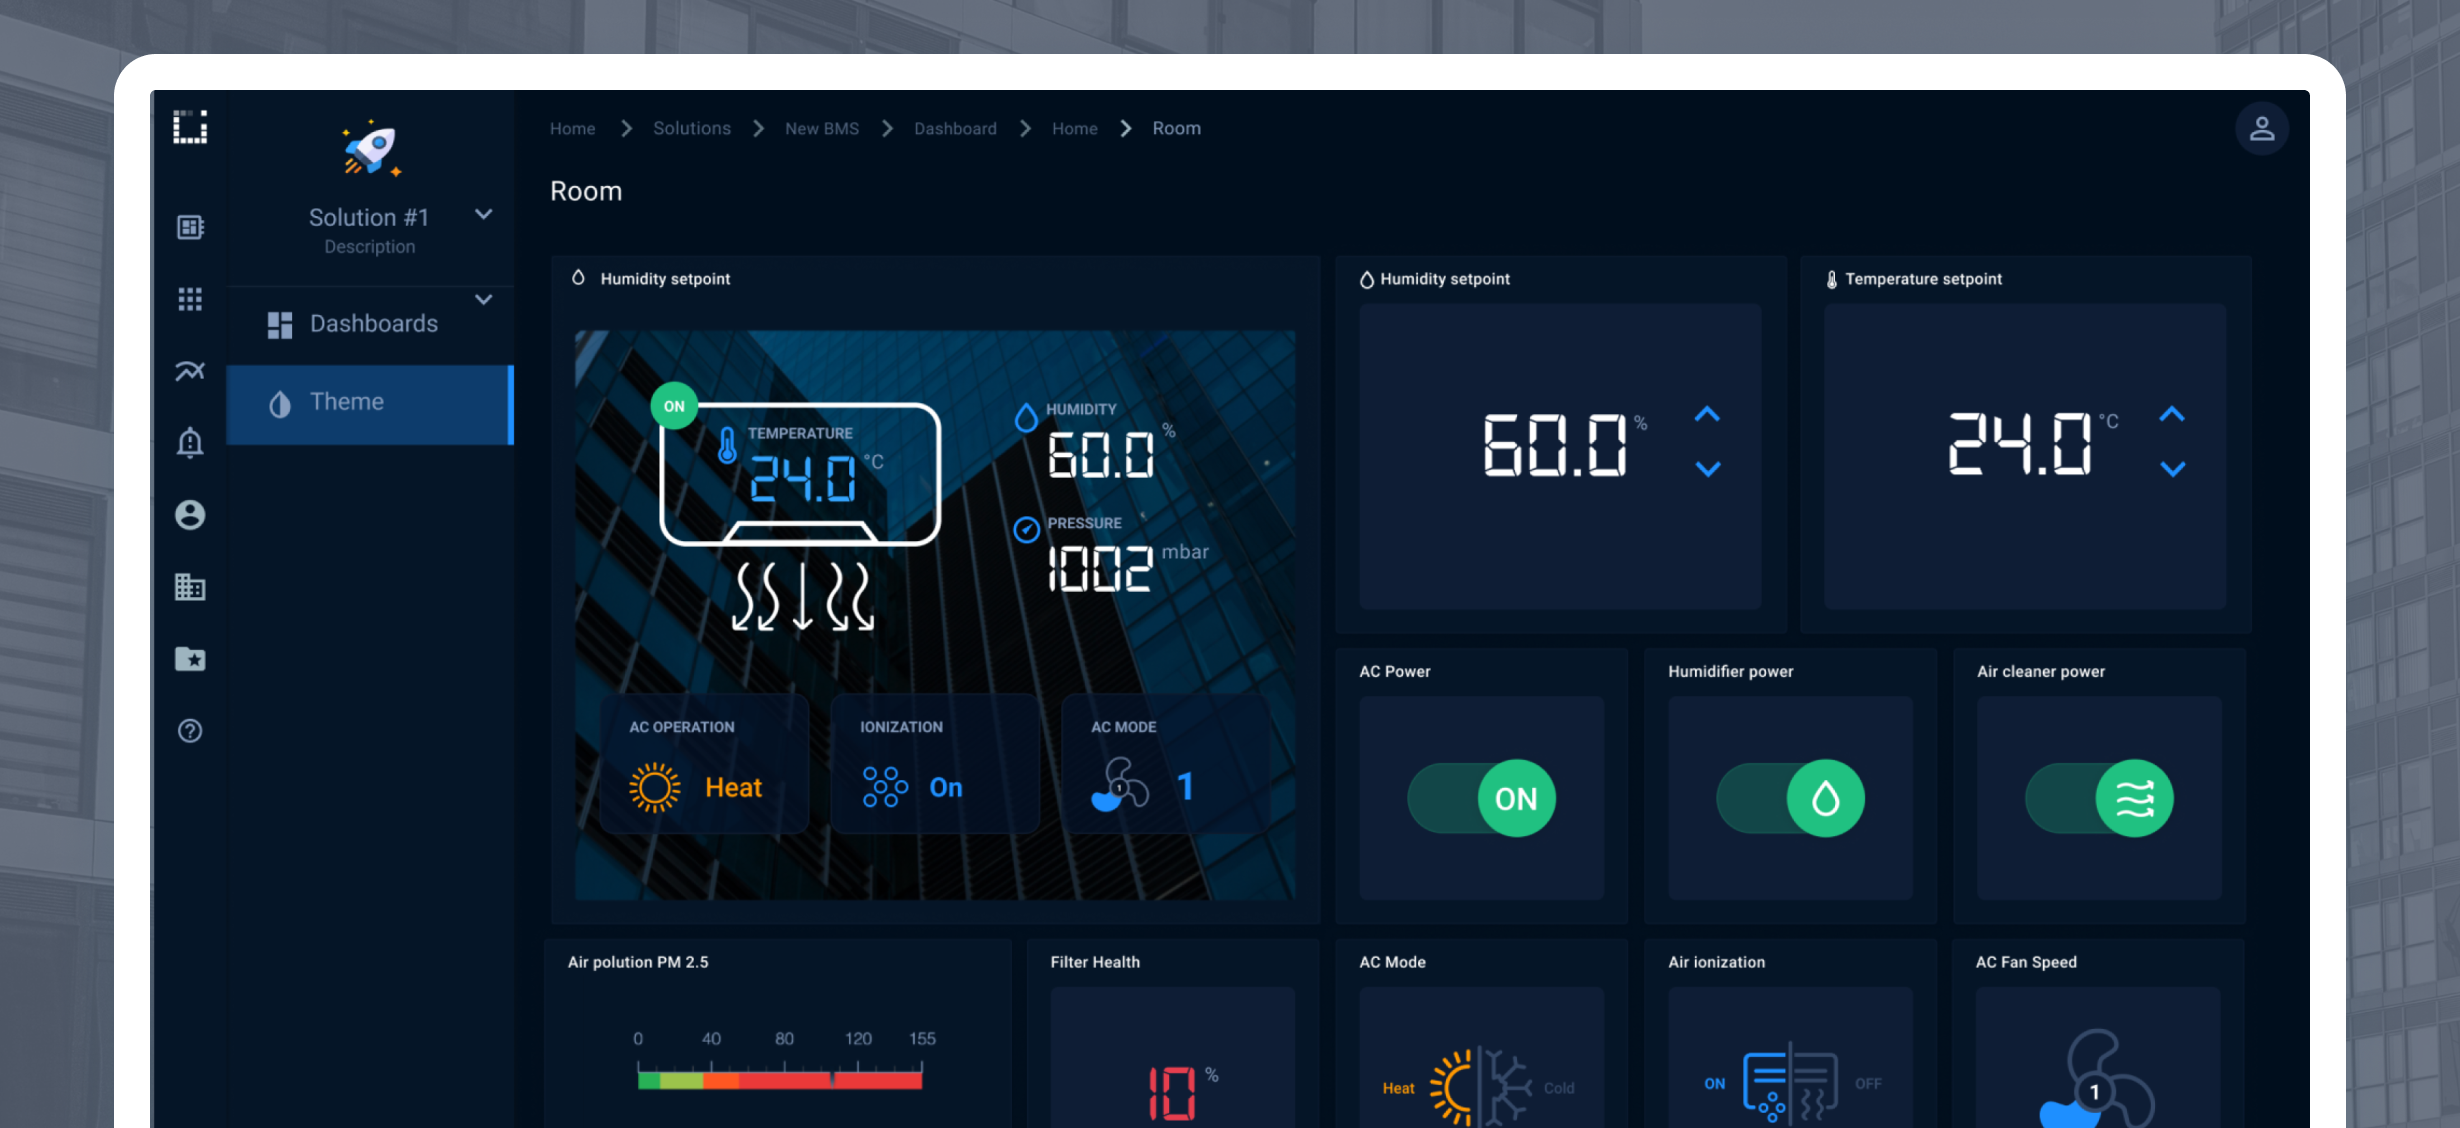Click the AC Fan Speed title
The width and height of the screenshot is (2460, 1128).
coord(2026,962)
